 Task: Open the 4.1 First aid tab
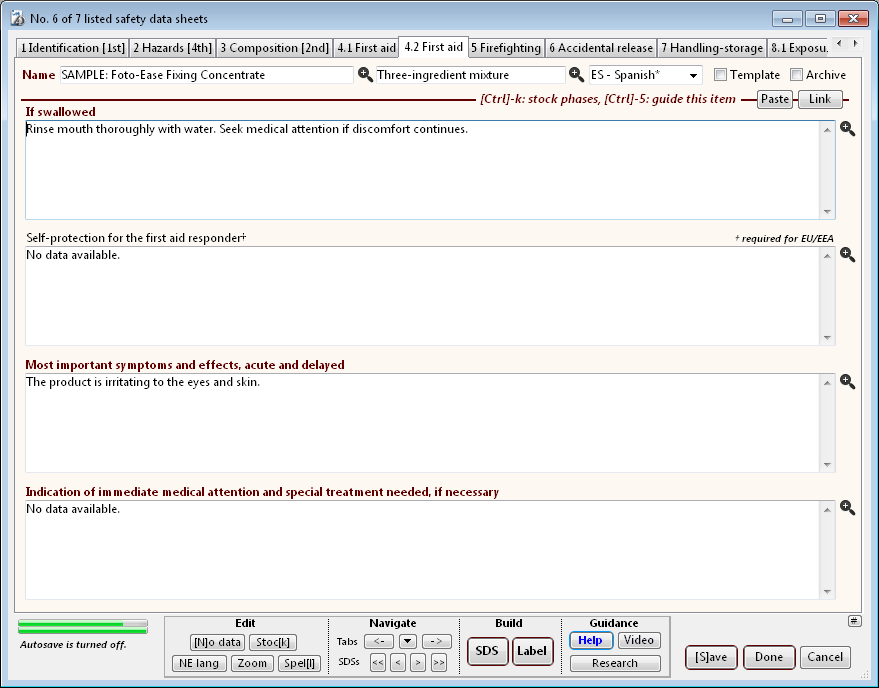tap(366, 48)
